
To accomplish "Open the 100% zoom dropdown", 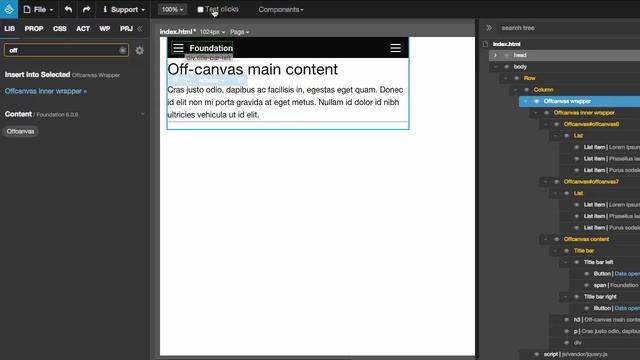I will tap(172, 9).
